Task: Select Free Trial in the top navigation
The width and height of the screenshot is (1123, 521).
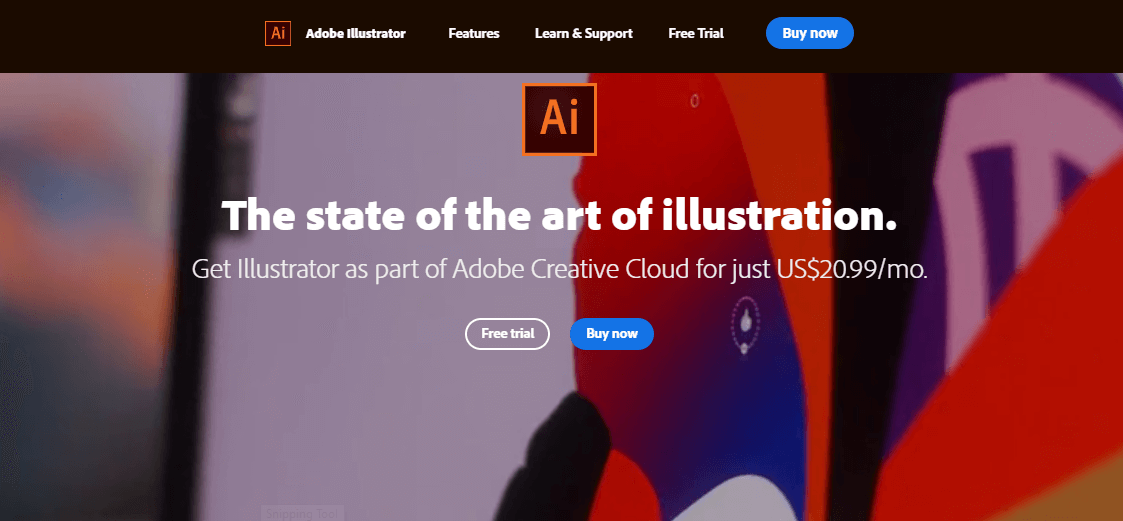Action: click(695, 34)
